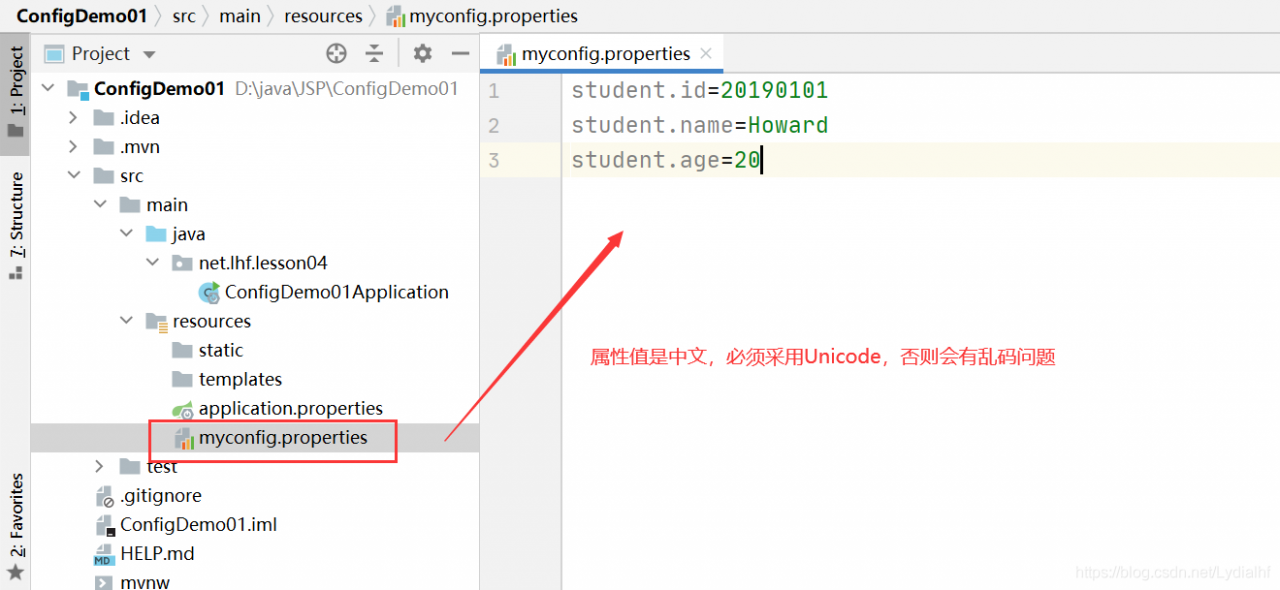
Task: Expand the test folder arrow
Action: pos(99,466)
